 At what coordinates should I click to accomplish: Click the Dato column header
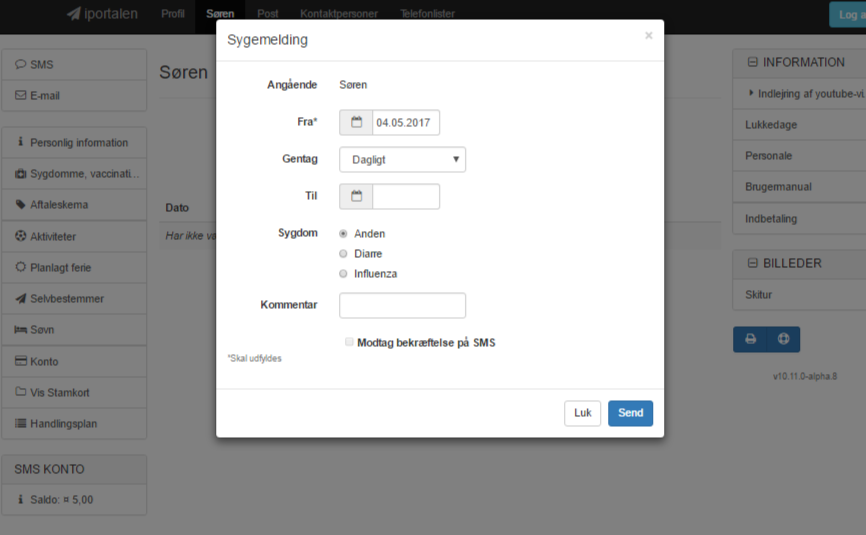point(177,208)
